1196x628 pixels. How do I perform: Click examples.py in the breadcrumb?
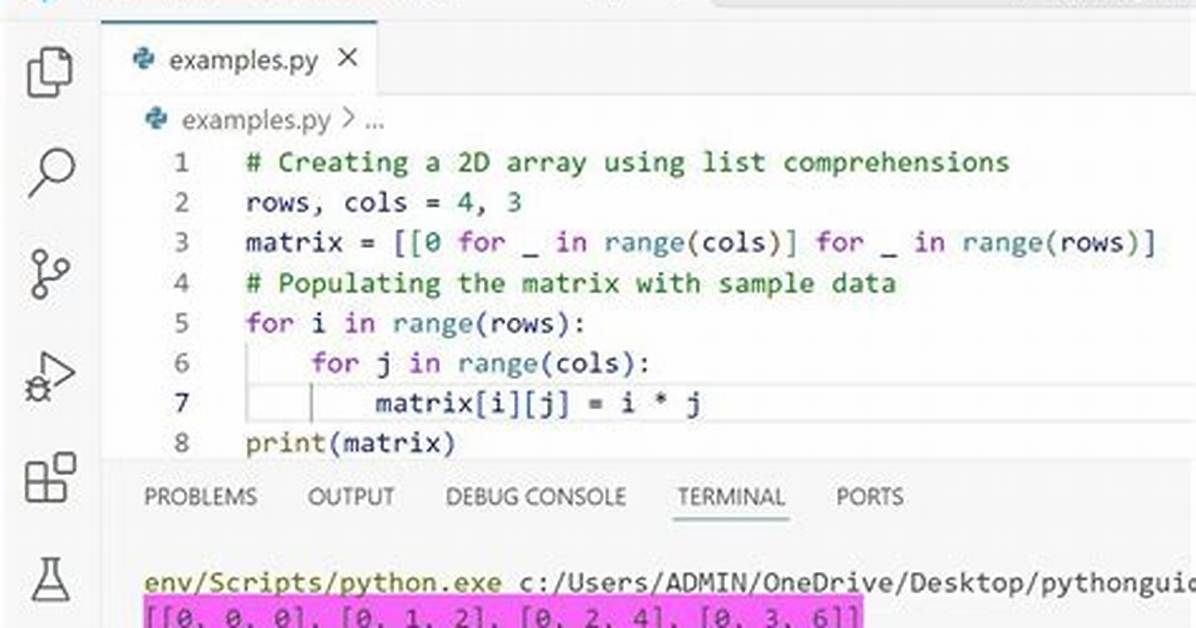click(x=256, y=120)
